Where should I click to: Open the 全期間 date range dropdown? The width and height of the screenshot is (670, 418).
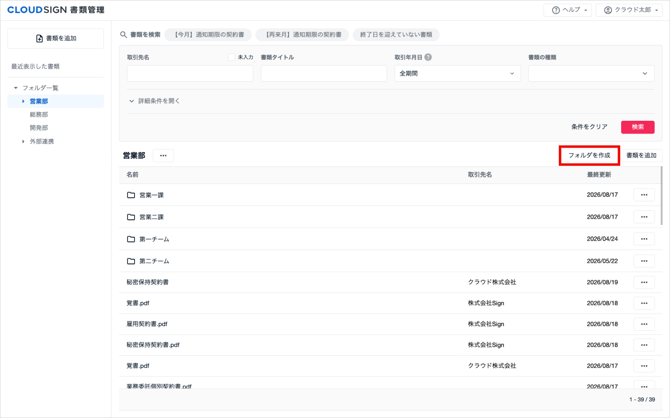pos(457,74)
